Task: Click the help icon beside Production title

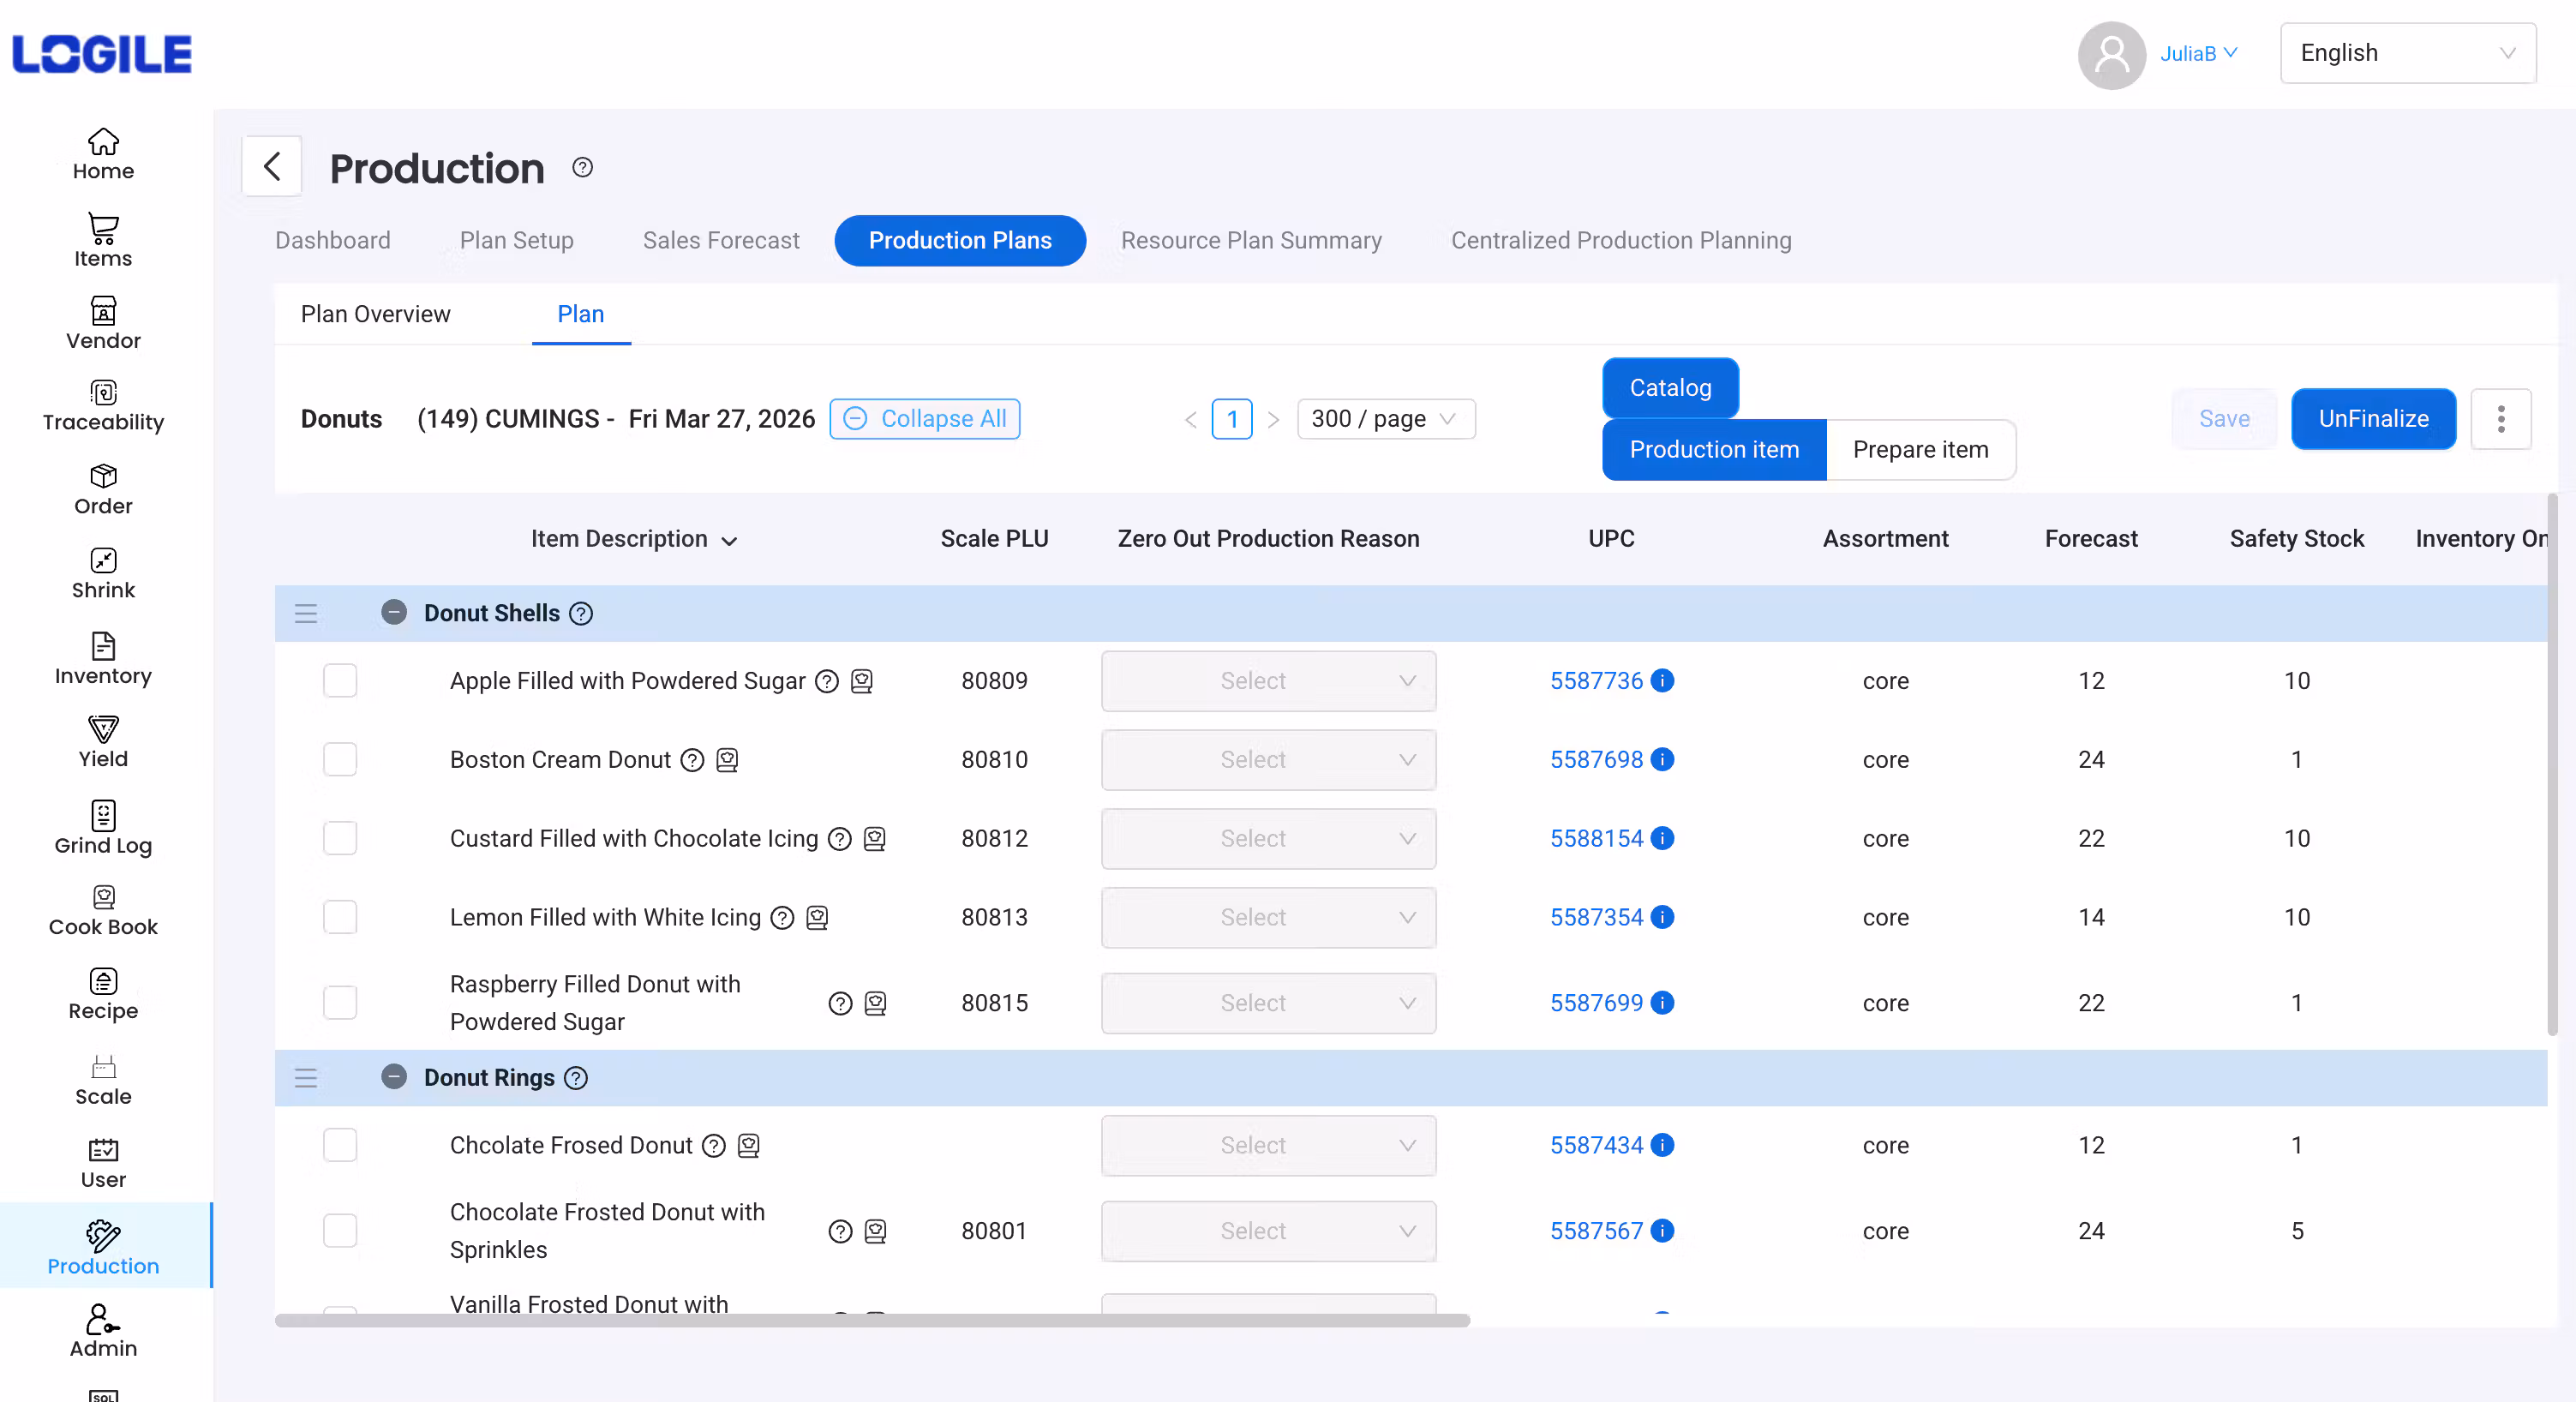Action: click(583, 167)
